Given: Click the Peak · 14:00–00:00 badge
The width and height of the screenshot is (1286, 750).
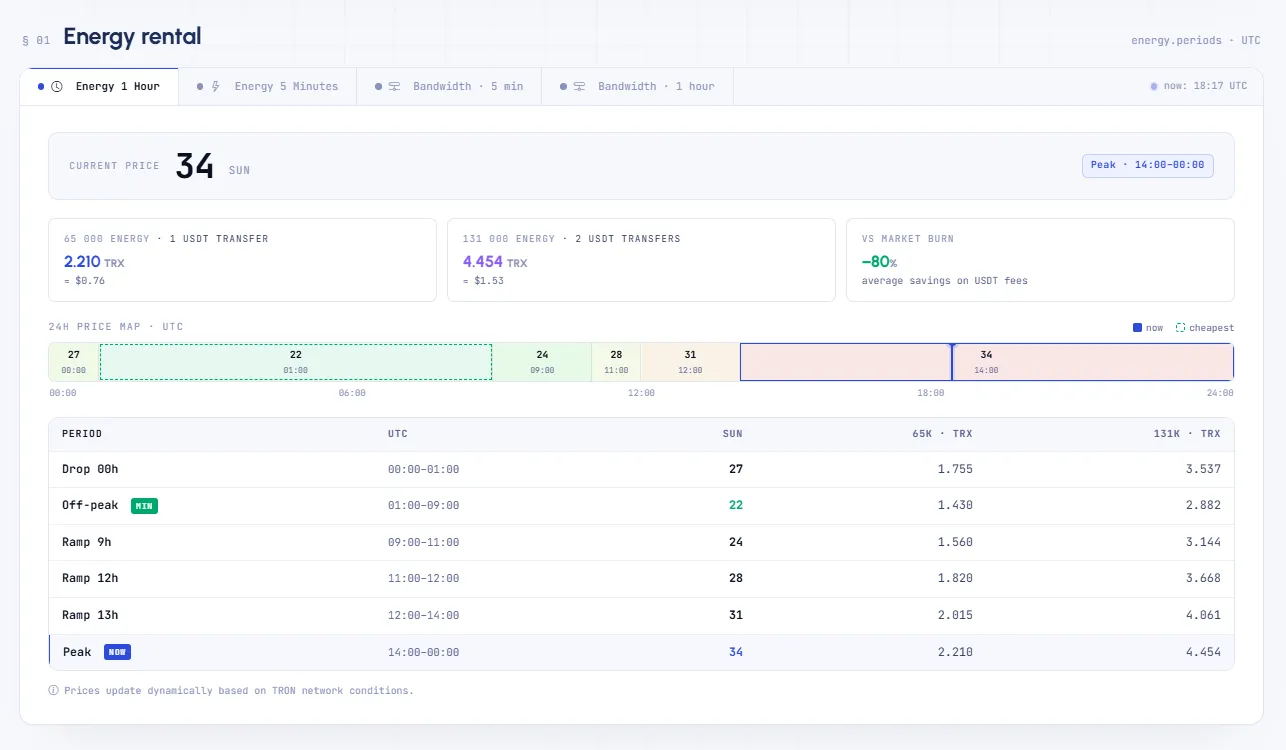Looking at the screenshot, I should [x=1148, y=165].
